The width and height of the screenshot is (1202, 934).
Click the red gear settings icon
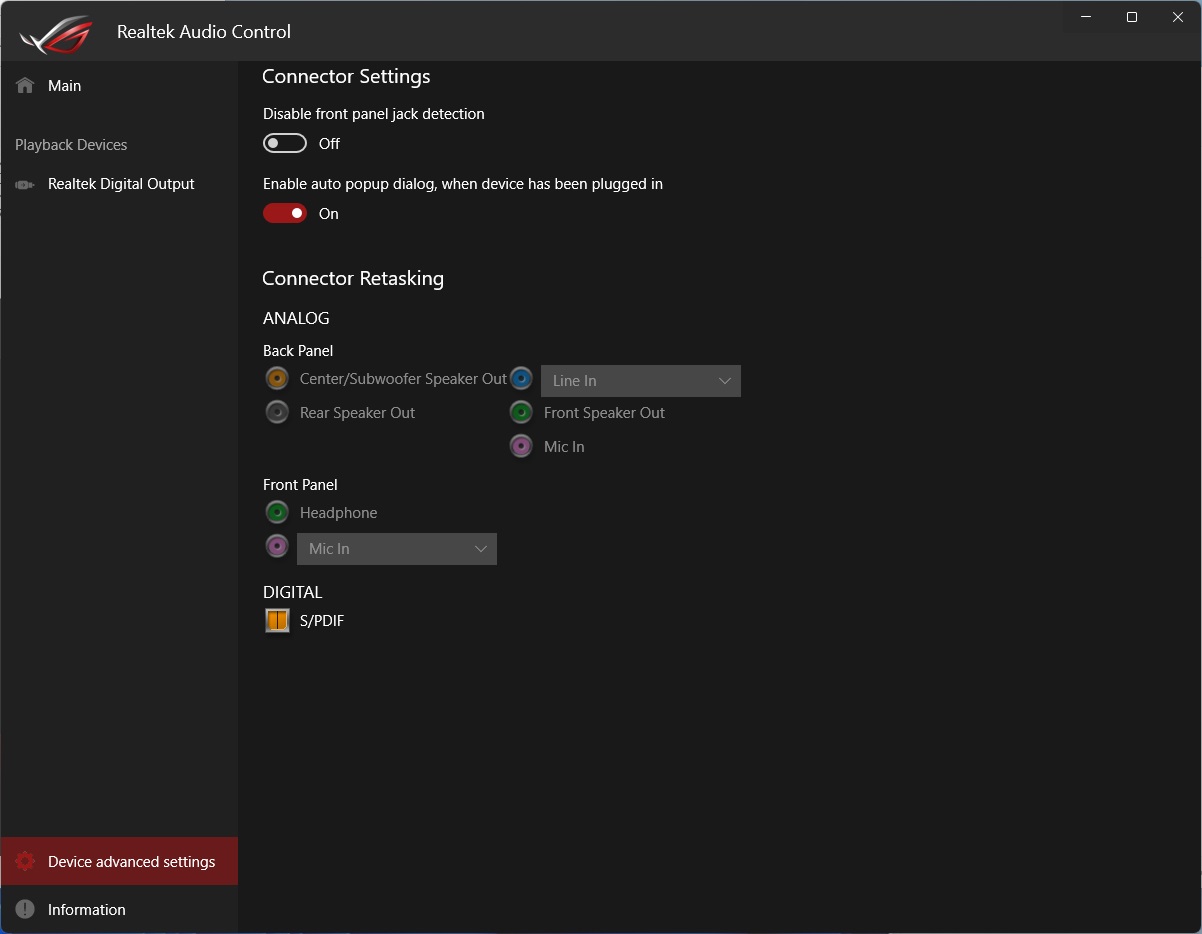pyautogui.click(x=25, y=862)
